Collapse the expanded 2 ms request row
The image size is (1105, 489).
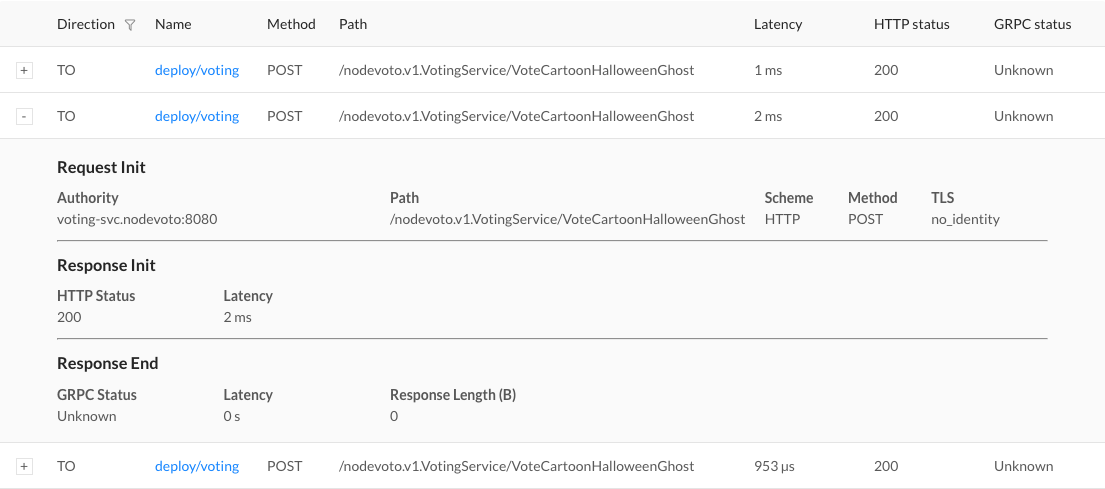(25, 117)
